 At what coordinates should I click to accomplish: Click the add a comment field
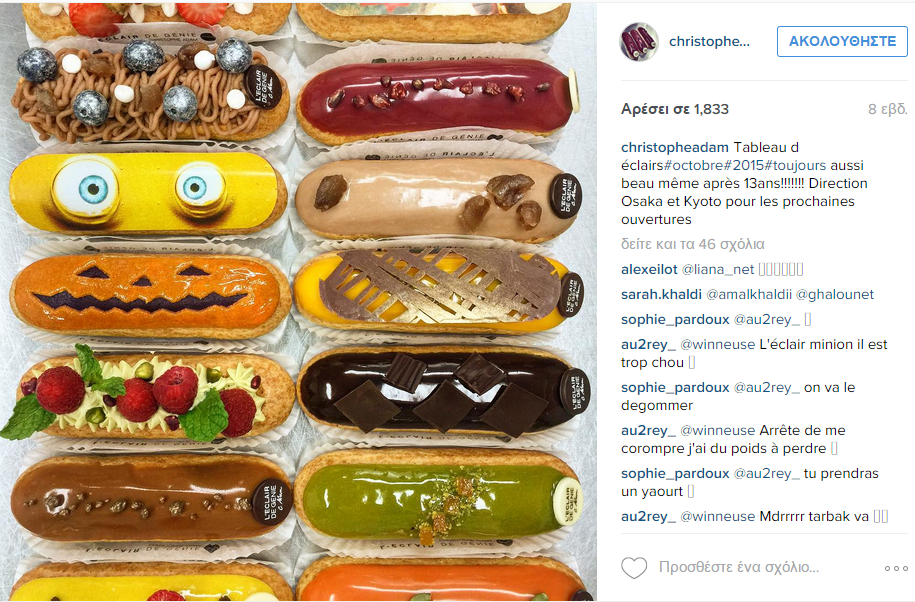(739, 567)
